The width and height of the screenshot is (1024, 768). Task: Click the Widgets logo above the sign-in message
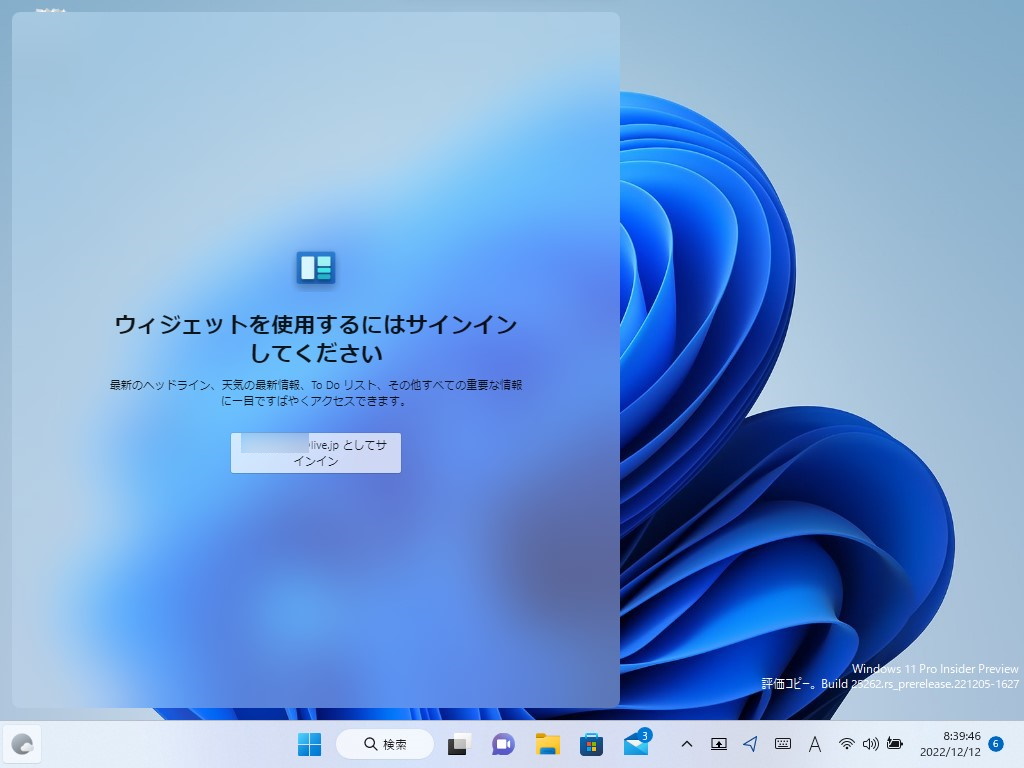pyautogui.click(x=316, y=268)
